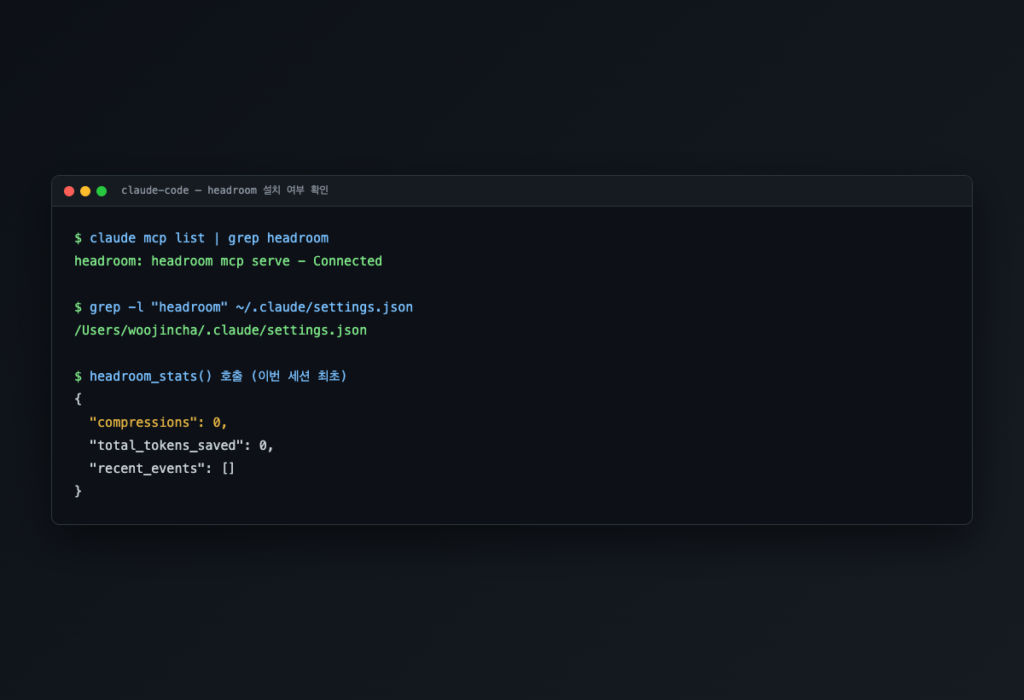Screen dimensions: 1024x700
Task: Click the '"compressions": 0,' line
Action: pos(158,422)
